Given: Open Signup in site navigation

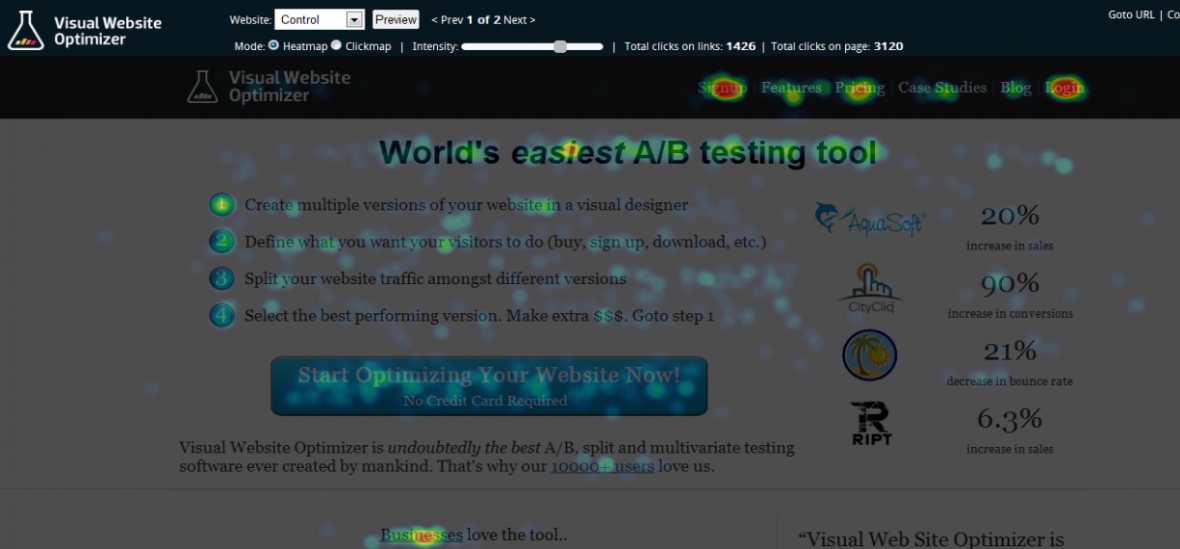Looking at the screenshot, I should (722, 88).
